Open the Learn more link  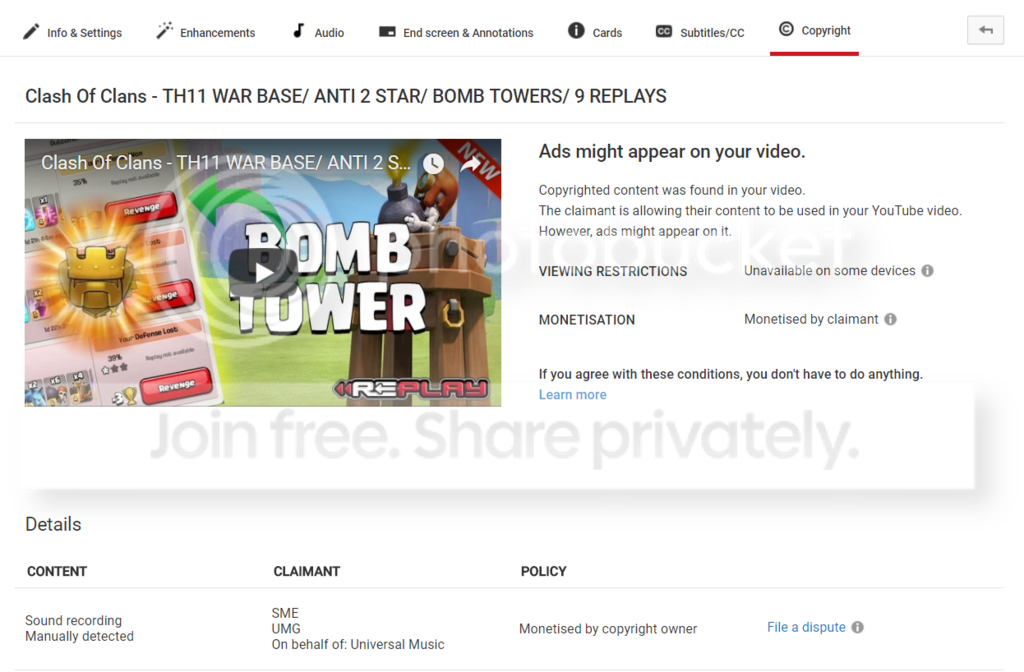click(x=572, y=395)
